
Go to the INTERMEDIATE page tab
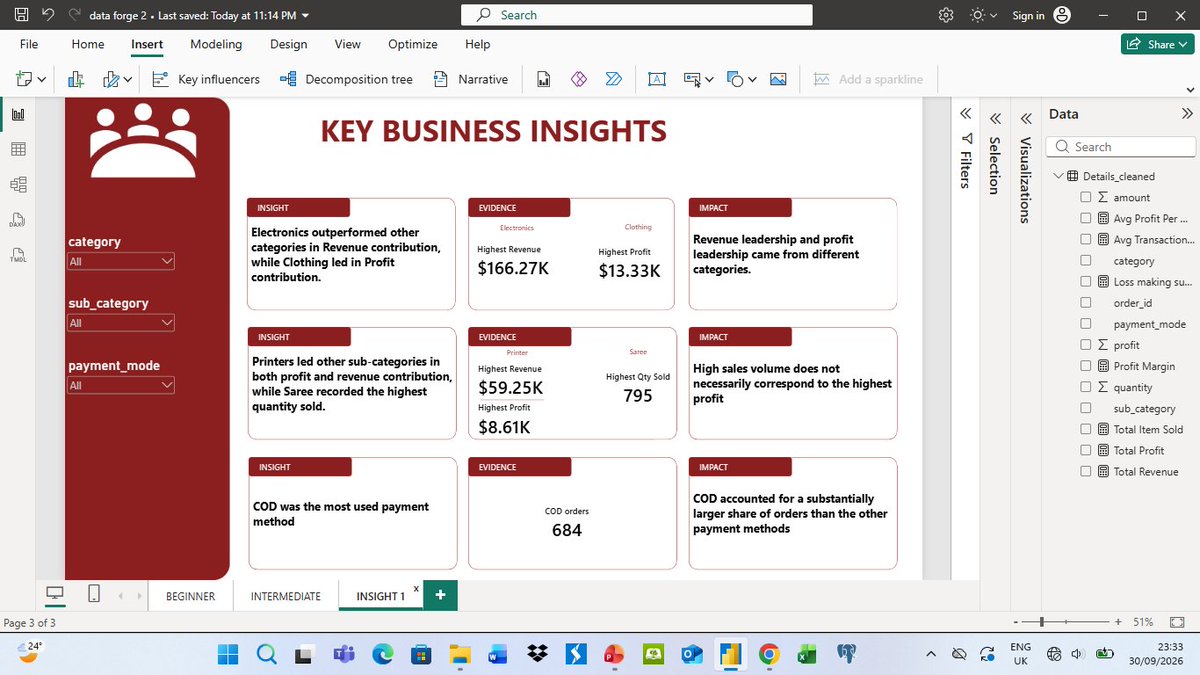[x=286, y=596]
